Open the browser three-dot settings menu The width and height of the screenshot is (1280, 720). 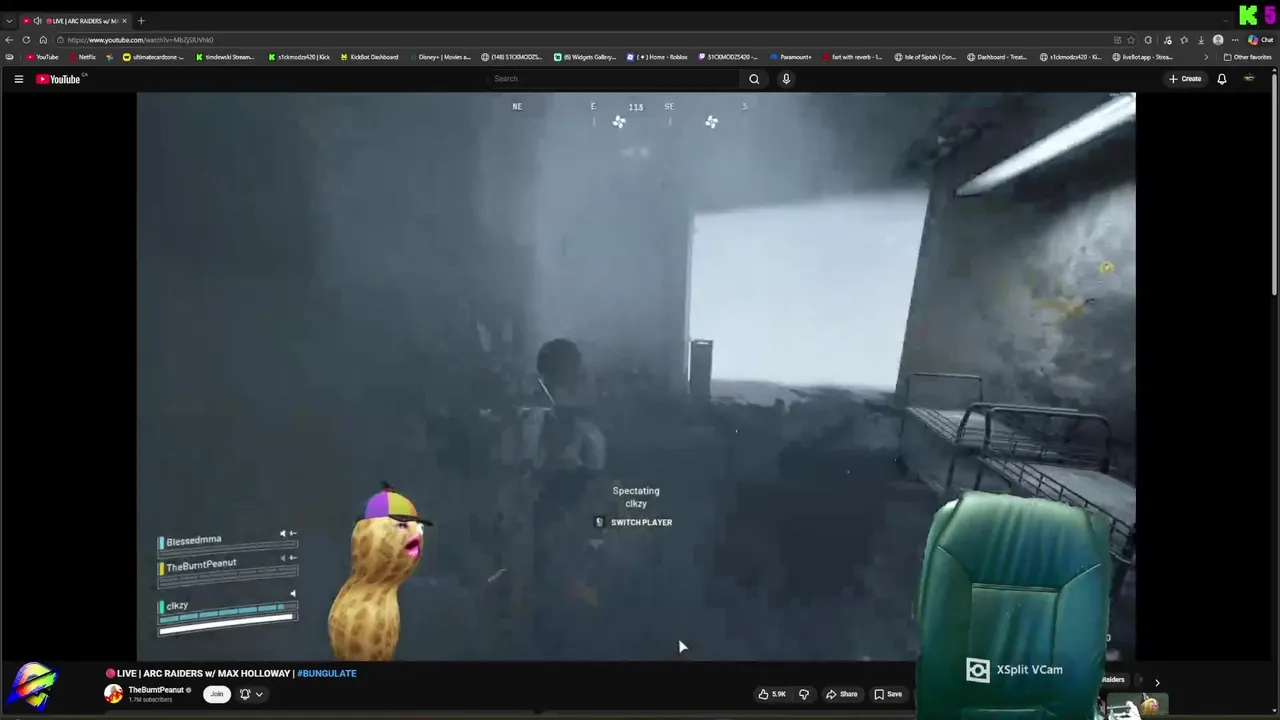(1233, 40)
